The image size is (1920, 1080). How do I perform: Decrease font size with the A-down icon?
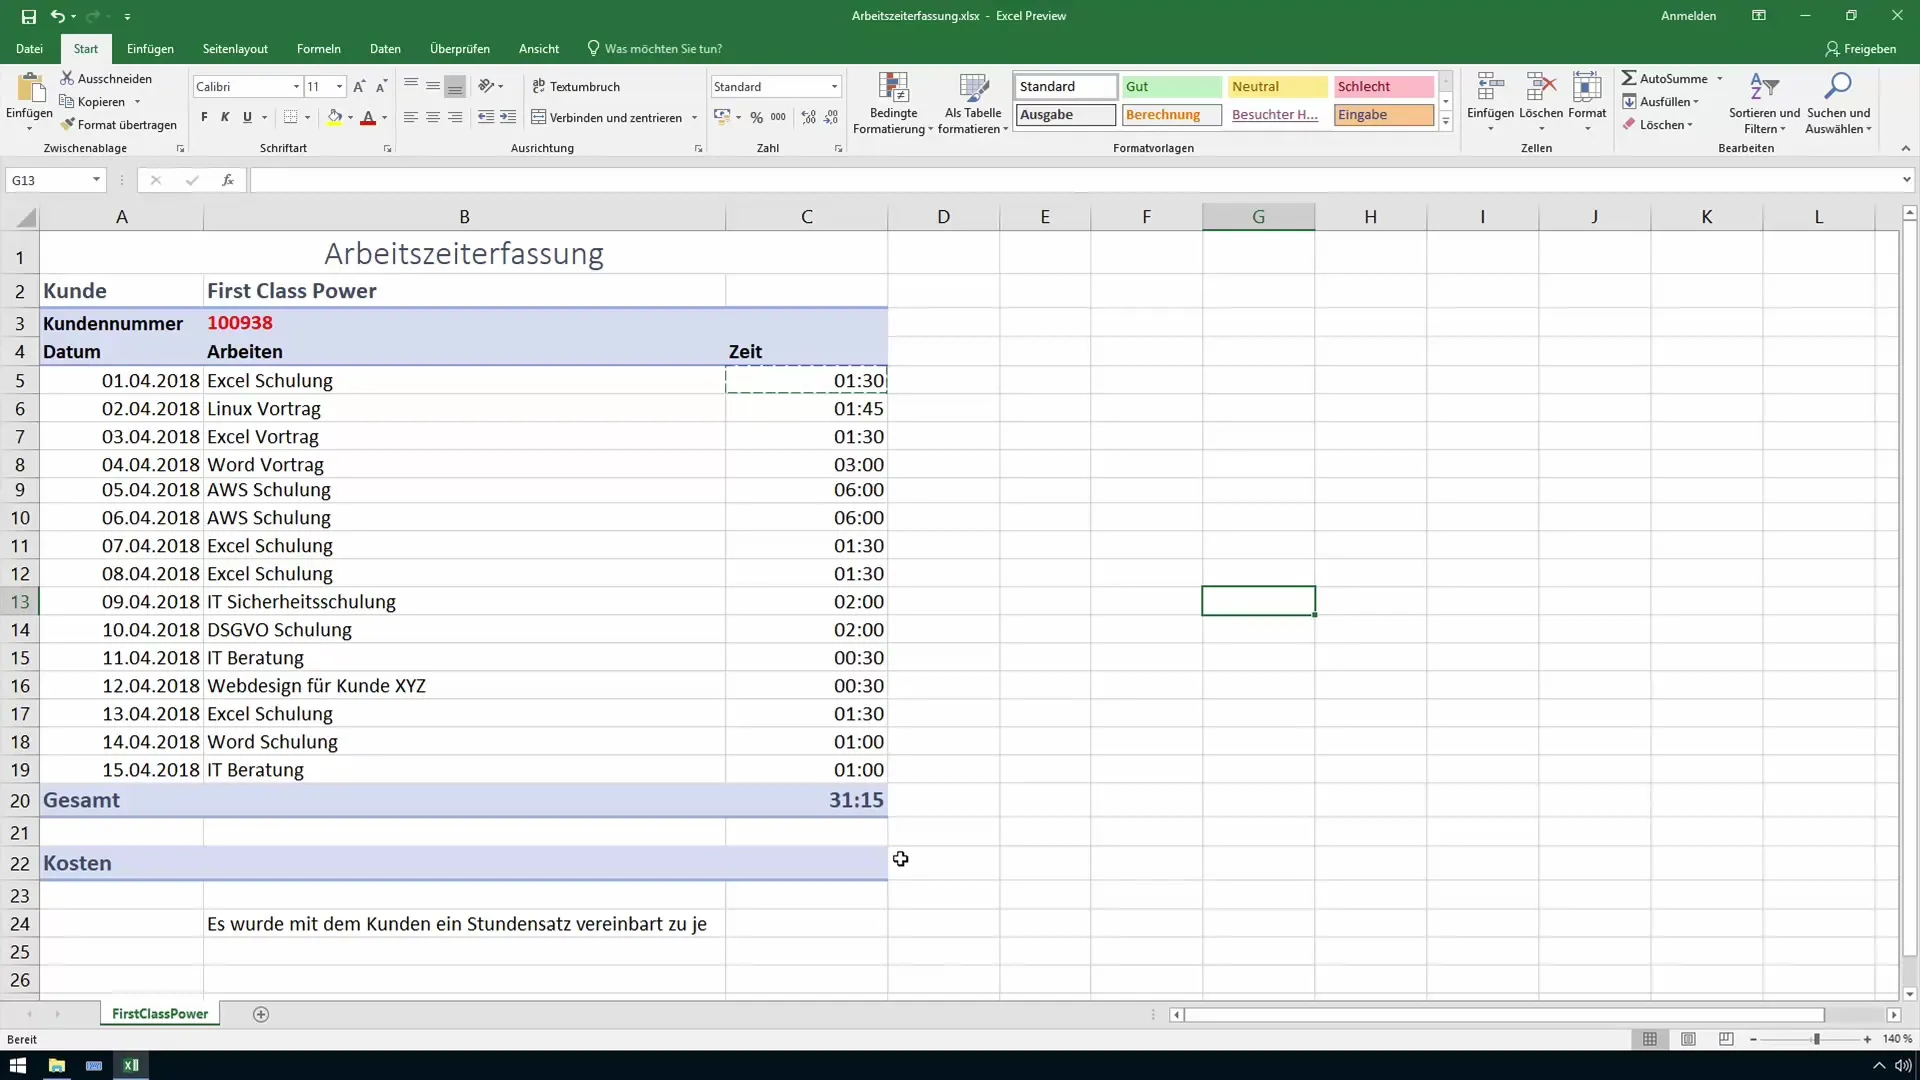pos(381,87)
